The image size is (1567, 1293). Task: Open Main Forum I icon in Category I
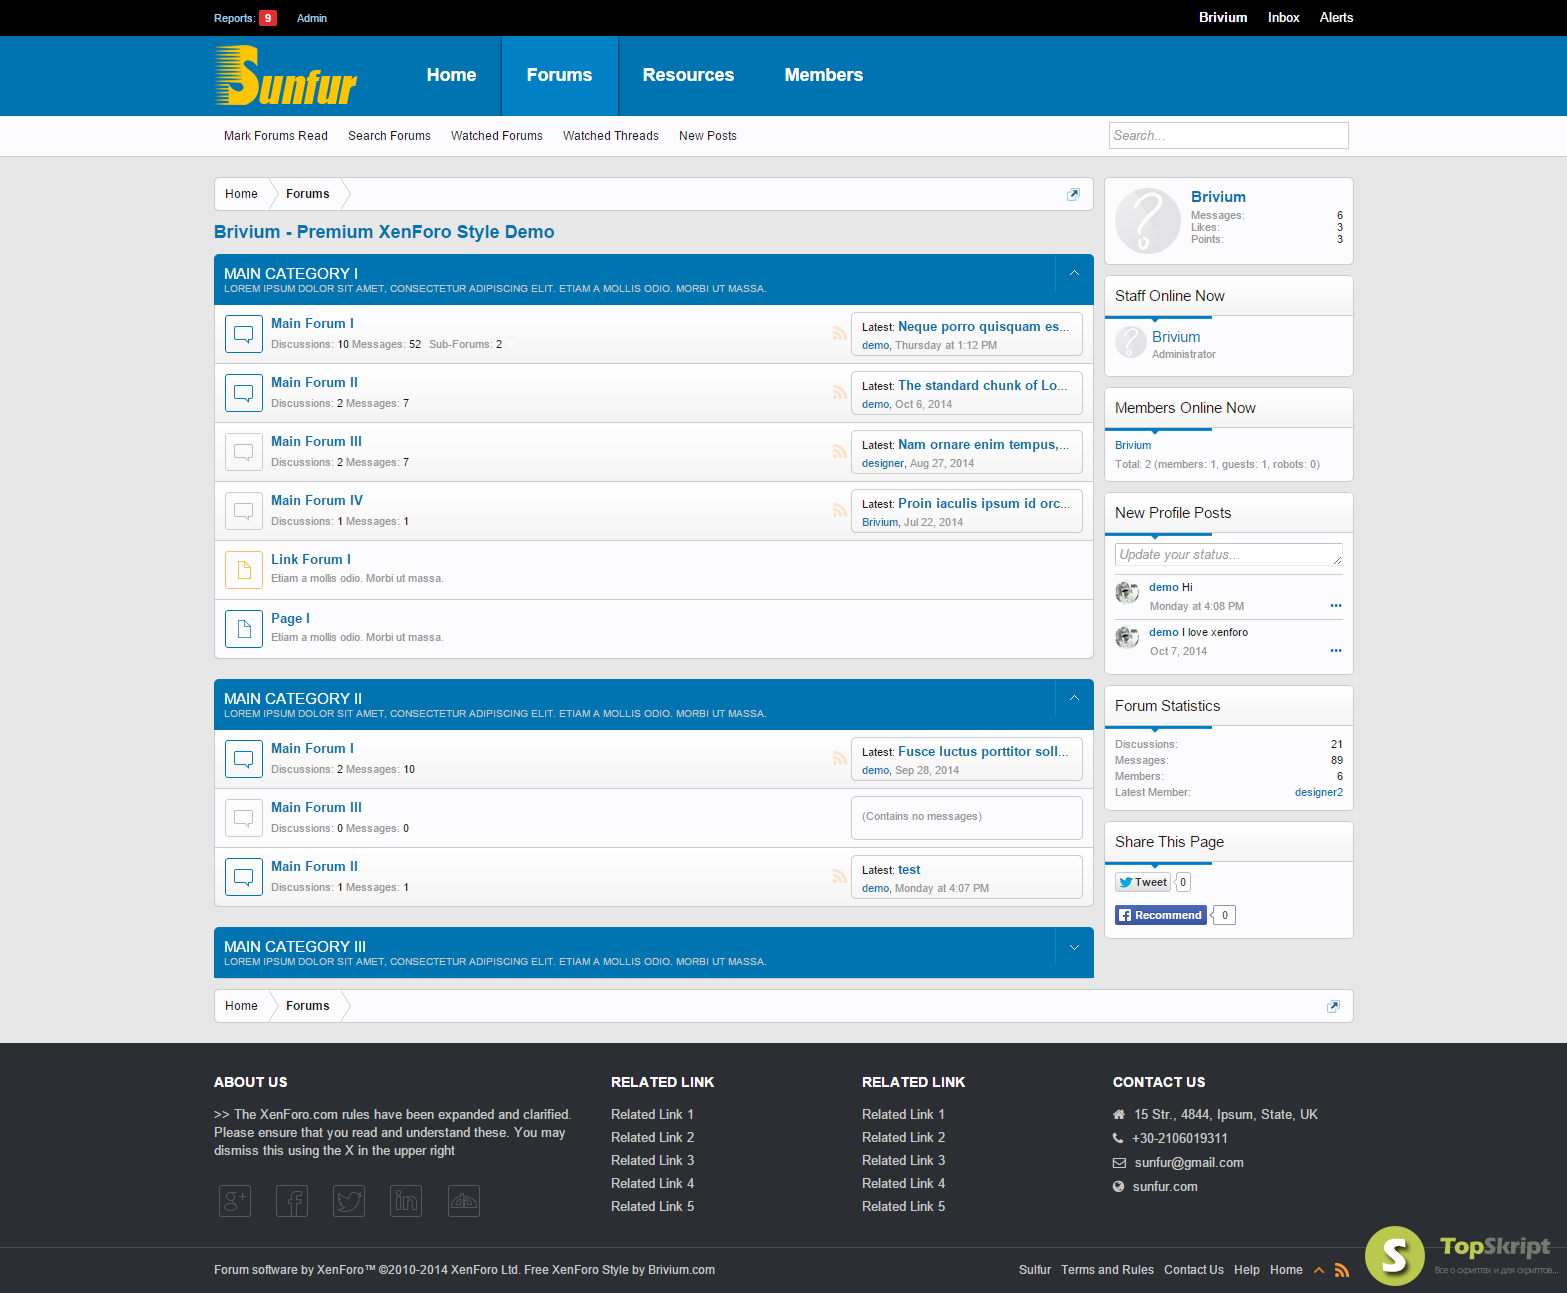(x=243, y=334)
